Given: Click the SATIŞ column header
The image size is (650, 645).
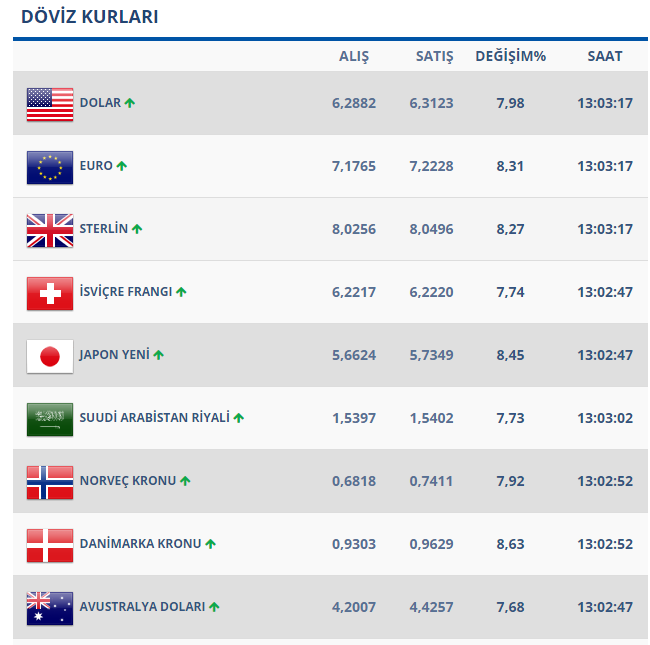Looking at the screenshot, I should [434, 57].
